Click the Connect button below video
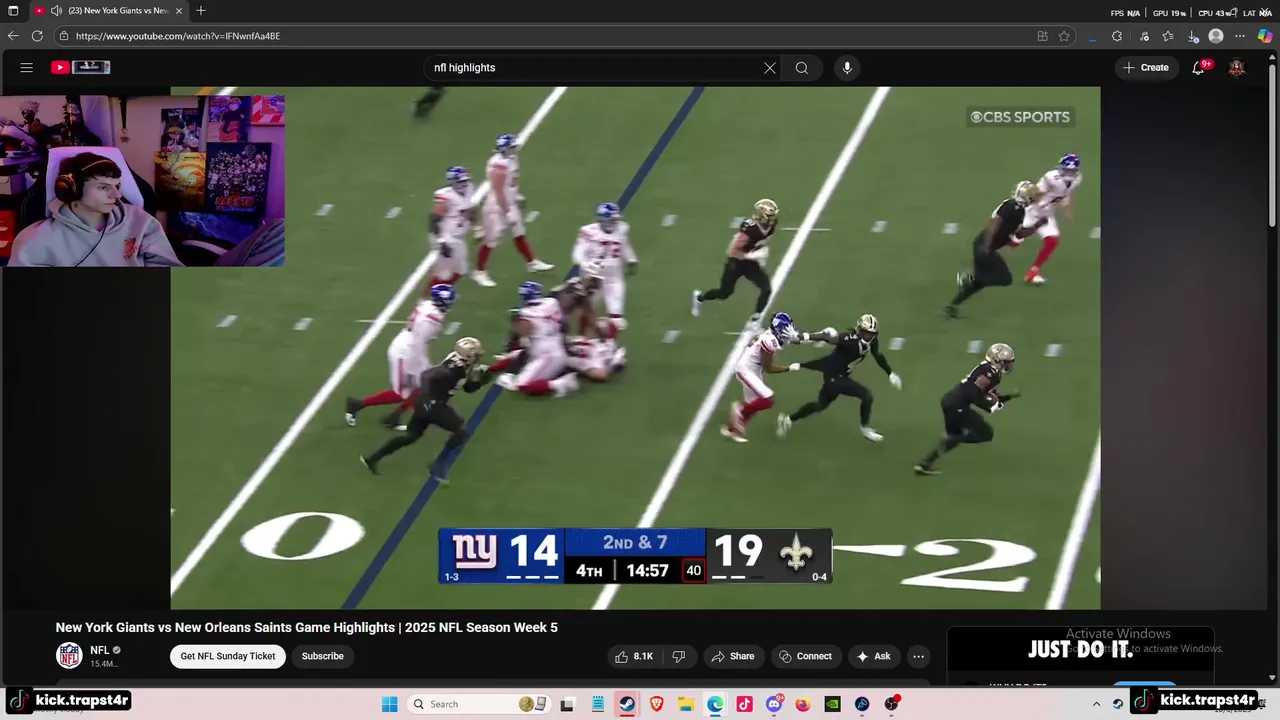Image resolution: width=1280 pixels, height=720 pixels. [806, 656]
